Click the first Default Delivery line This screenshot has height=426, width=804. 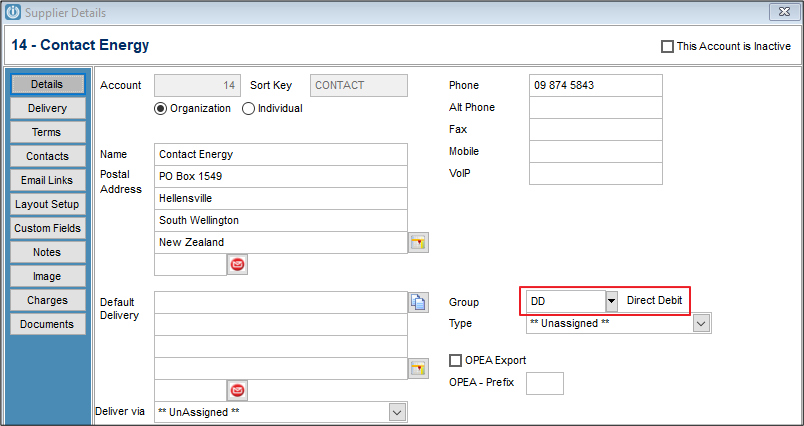click(281, 302)
